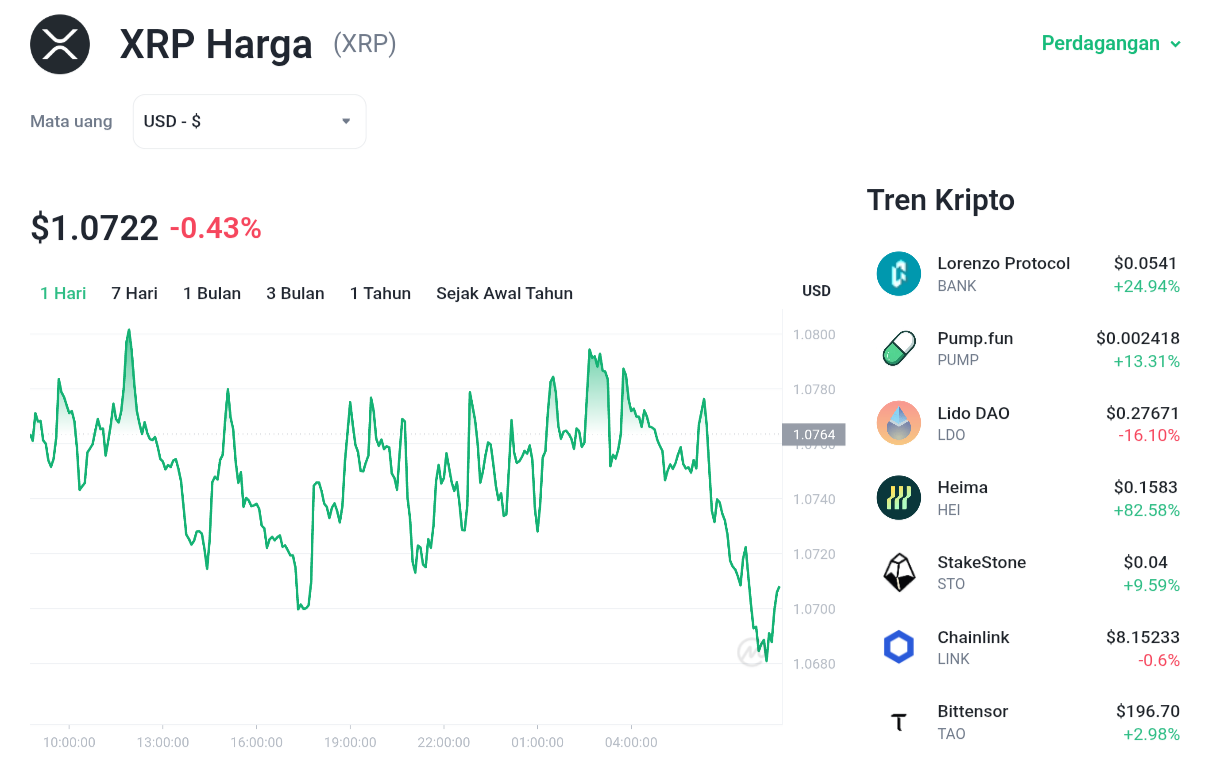Select the Lido DAO droplet icon
Image resolution: width=1220 pixels, height=763 pixels.
pos(898,423)
